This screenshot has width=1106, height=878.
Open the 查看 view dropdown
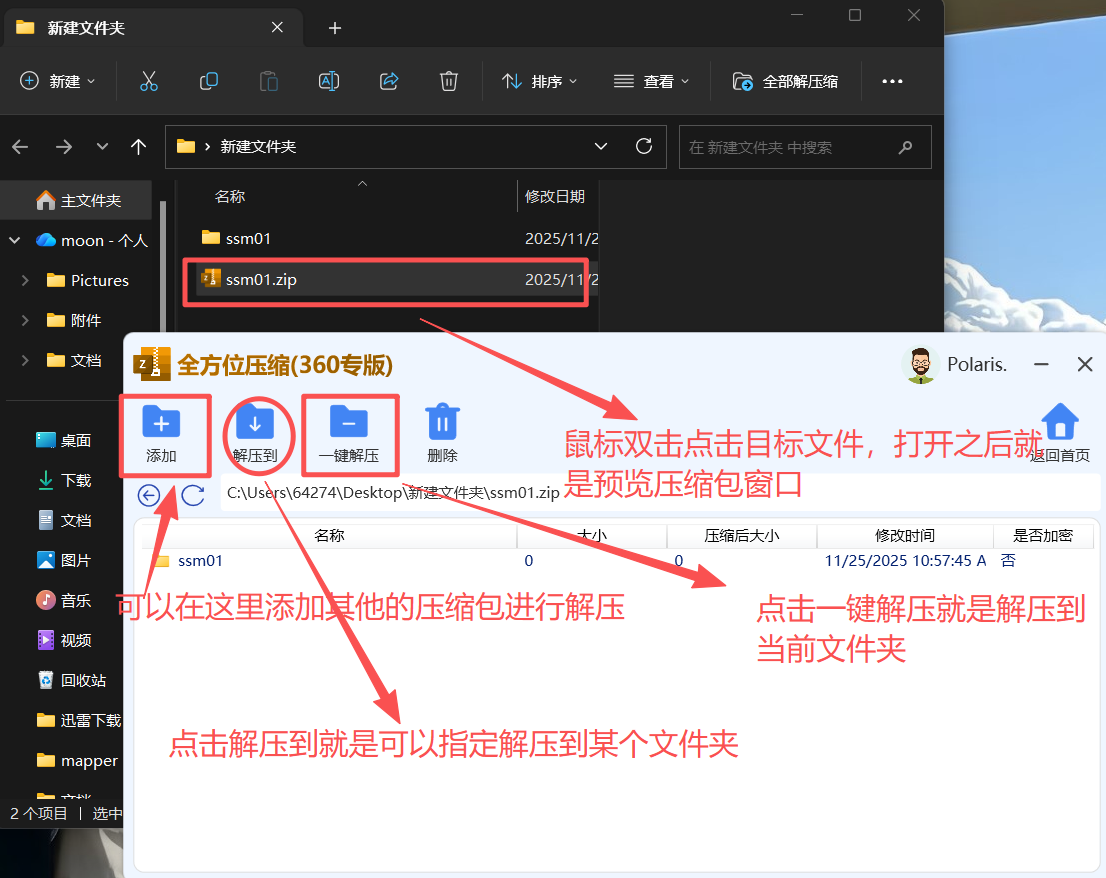click(x=651, y=81)
